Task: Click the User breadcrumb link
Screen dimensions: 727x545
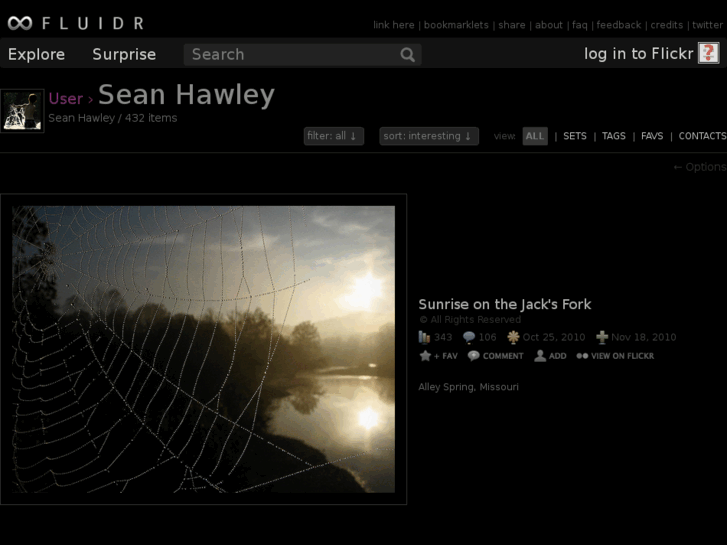Action: [65, 98]
